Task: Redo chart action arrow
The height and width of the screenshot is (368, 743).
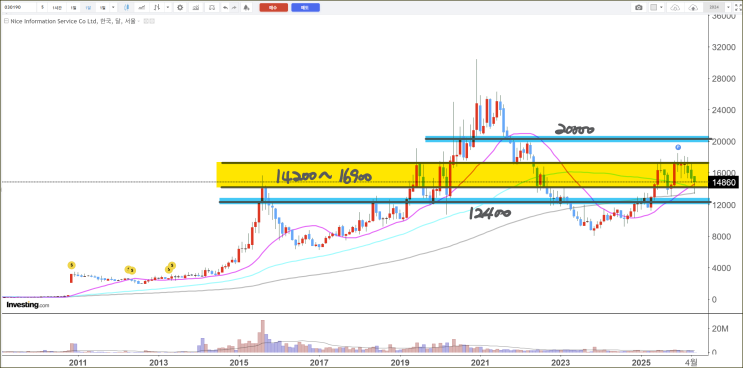Action: click(x=234, y=8)
